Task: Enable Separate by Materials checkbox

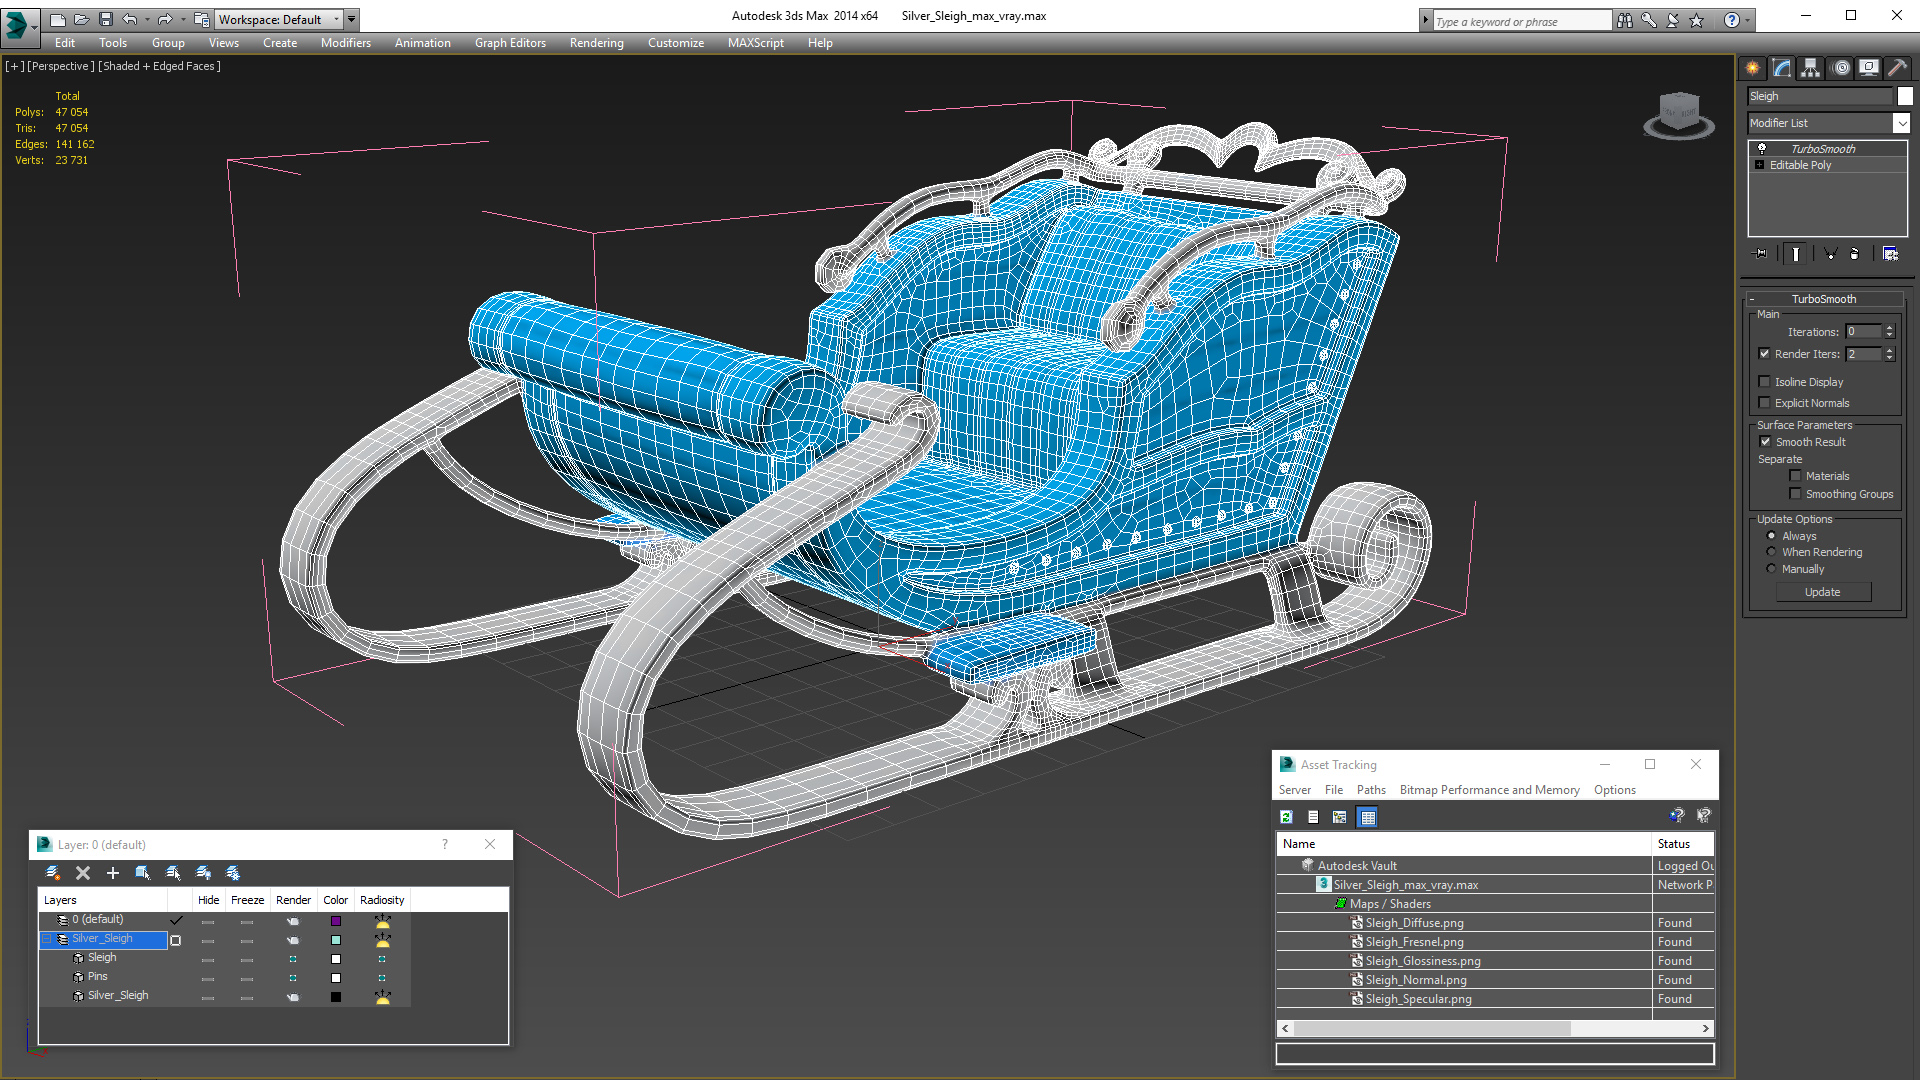Action: point(1796,476)
